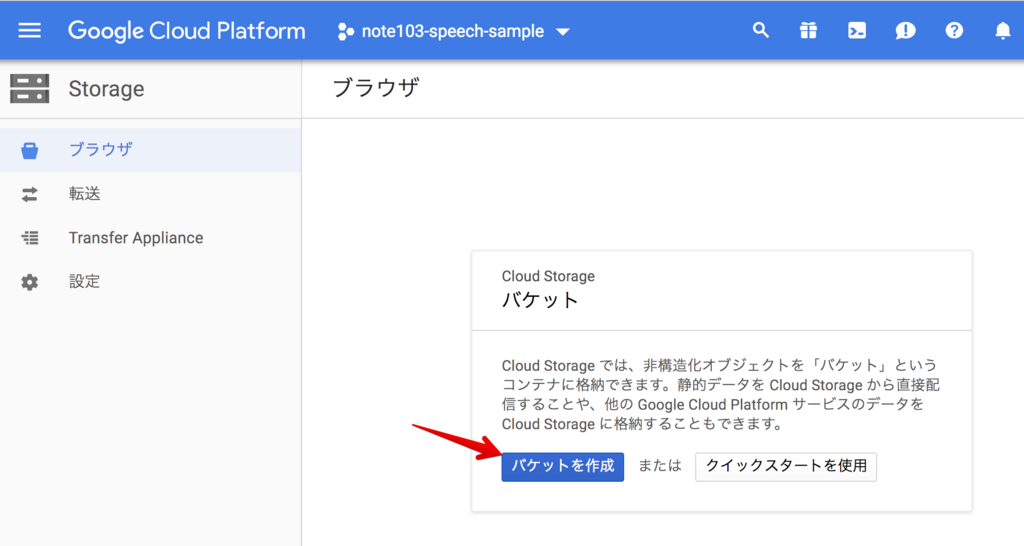This screenshot has width=1024, height=546.
Task: Click the transfer arrows icon beside 転送
Action: [29, 194]
